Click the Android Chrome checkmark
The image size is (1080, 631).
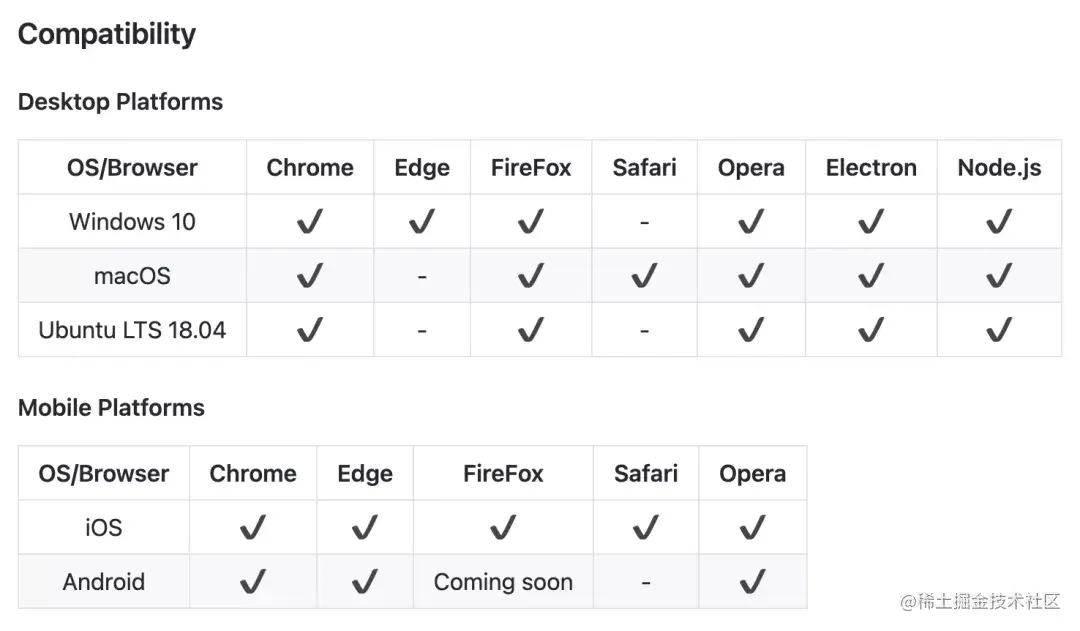pos(253,582)
